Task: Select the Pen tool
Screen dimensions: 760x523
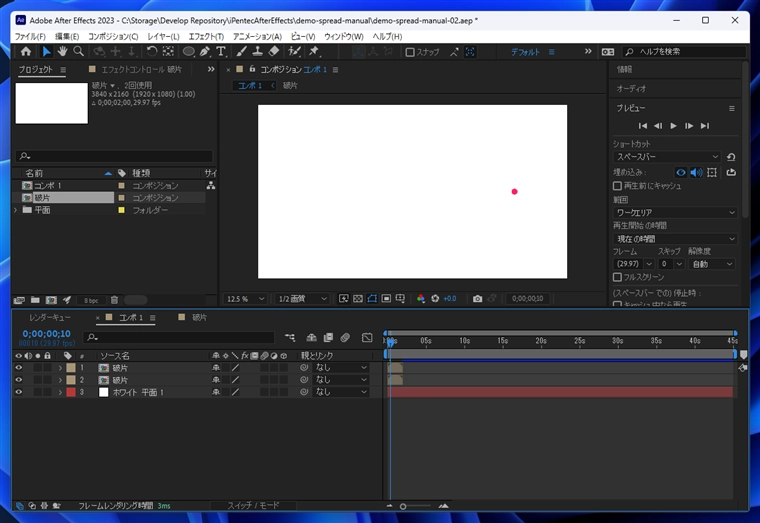Action: point(205,51)
